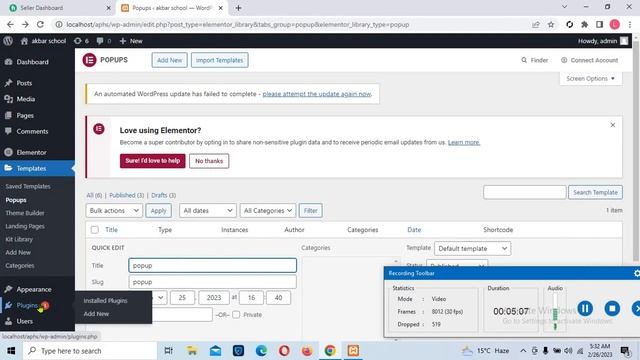Image resolution: width=640 pixels, height=360 pixels.
Task: Open Chrome extensions puzzle icon
Action: [584, 24]
